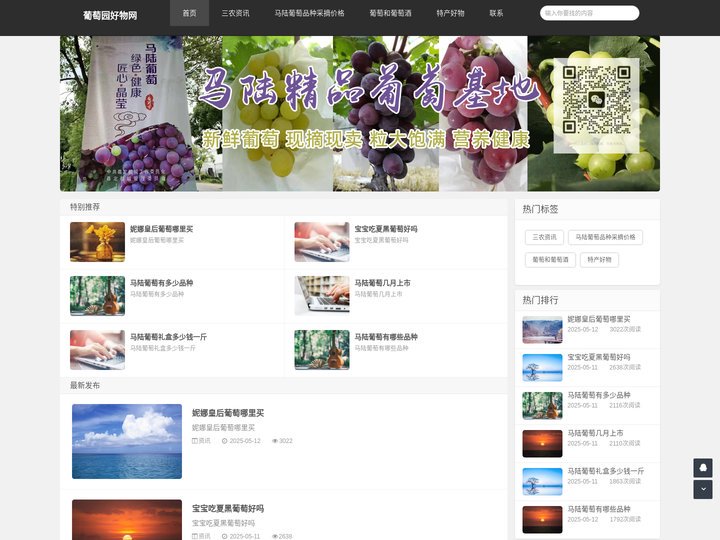The width and height of the screenshot is (720, 540).
Task: Focus the search input in the header
Action: 590,13
